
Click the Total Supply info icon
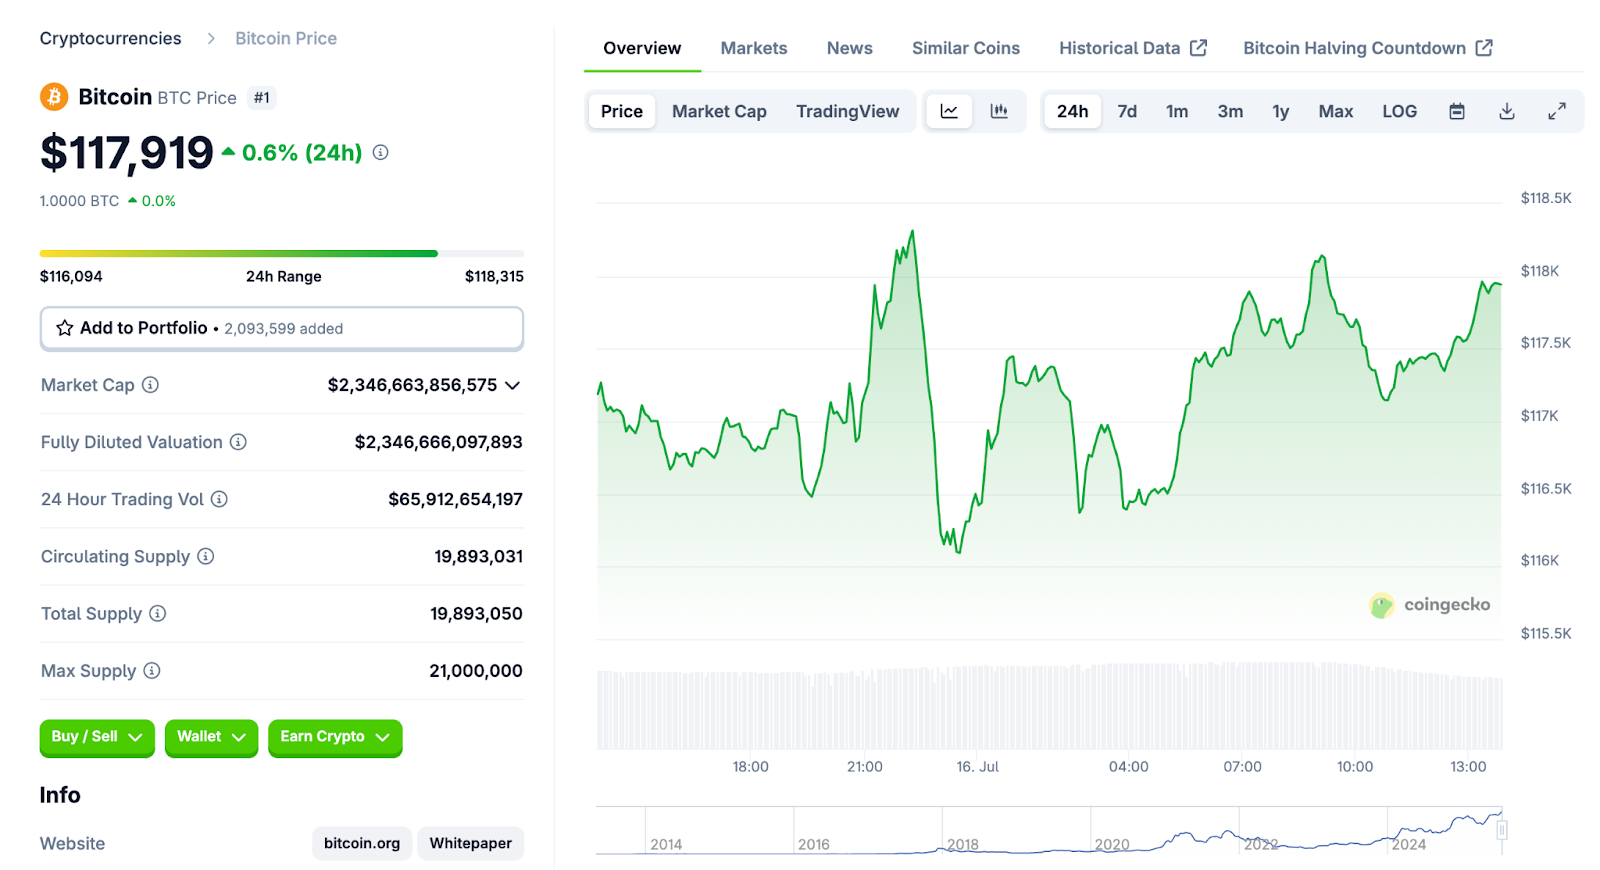pyautogui.click(x=157, y=613)
